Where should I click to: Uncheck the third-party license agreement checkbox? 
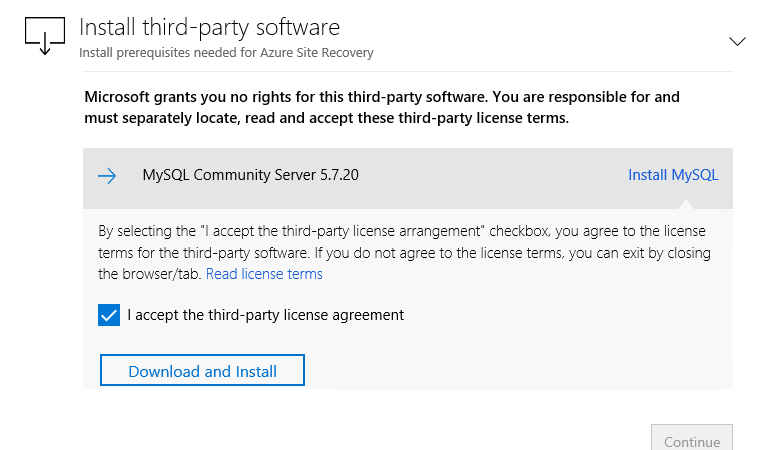109,315
